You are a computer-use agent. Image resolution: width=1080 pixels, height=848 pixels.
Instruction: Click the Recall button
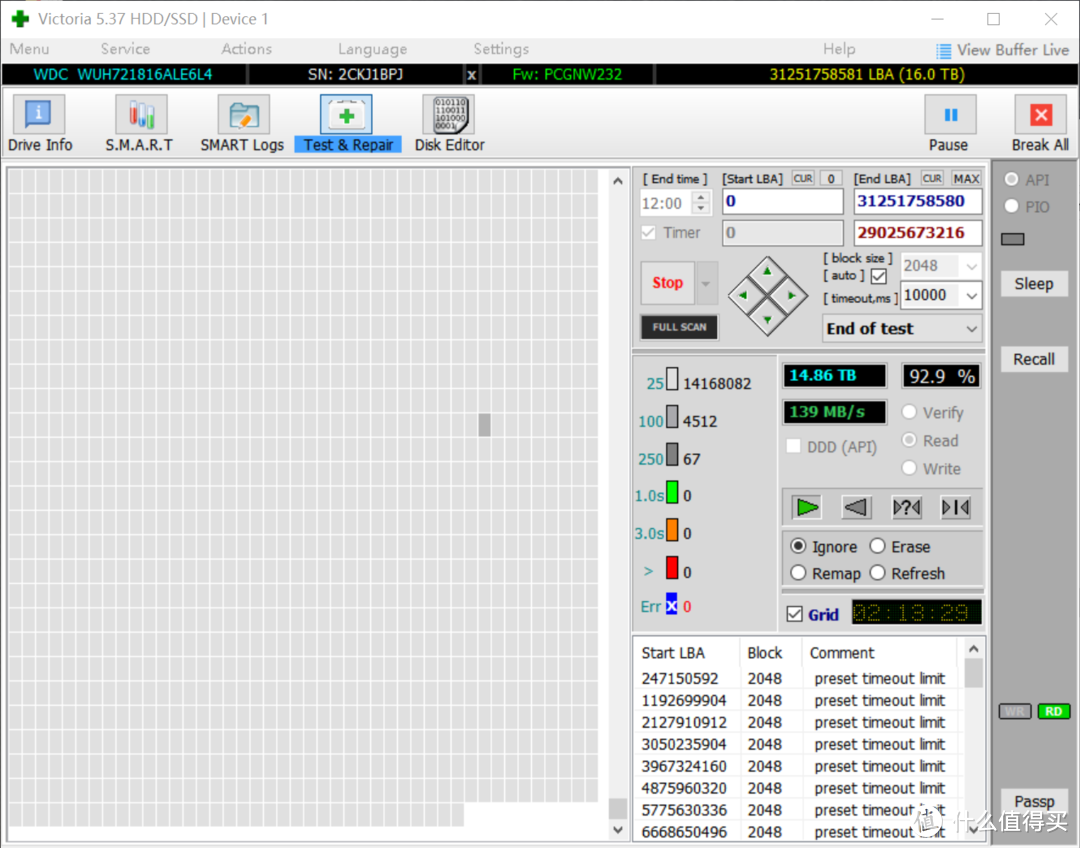tap(1034, 359)
